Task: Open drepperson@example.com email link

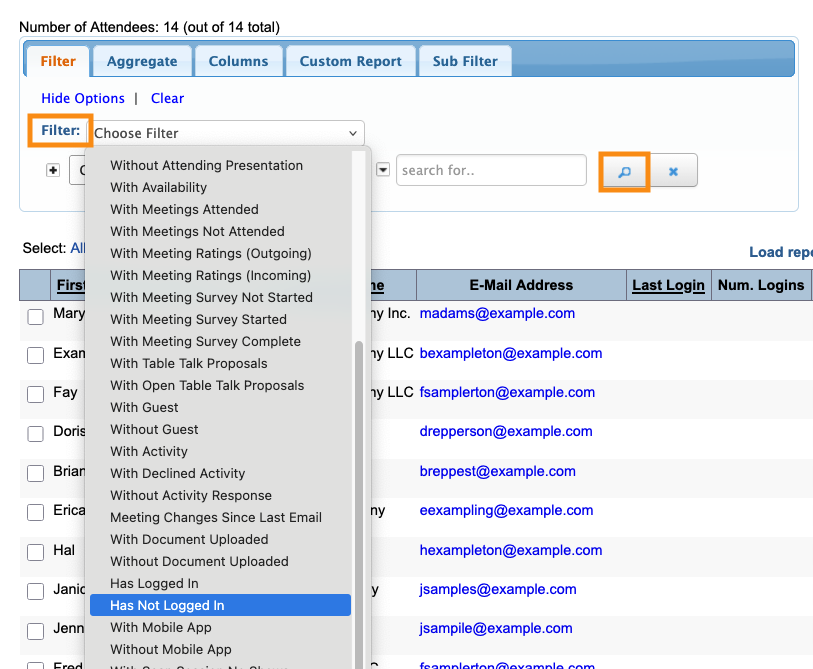Action: 506,431
